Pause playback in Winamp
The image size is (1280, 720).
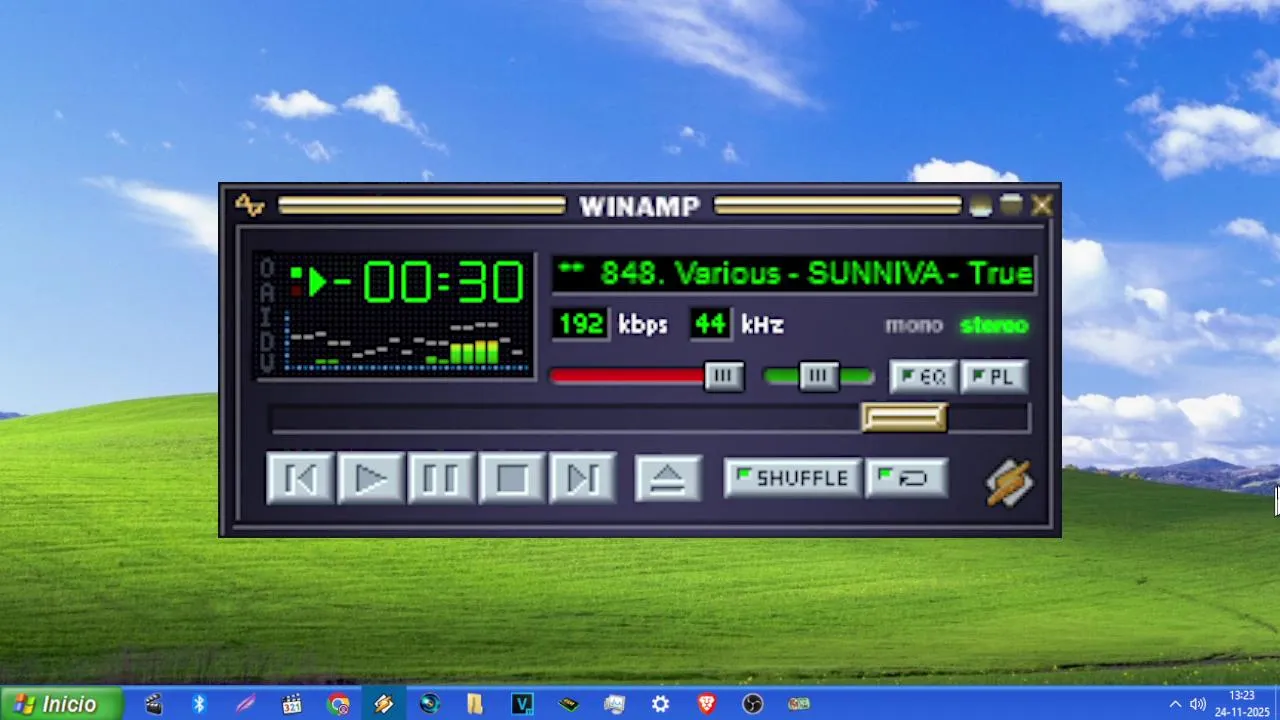coord(441,478)
